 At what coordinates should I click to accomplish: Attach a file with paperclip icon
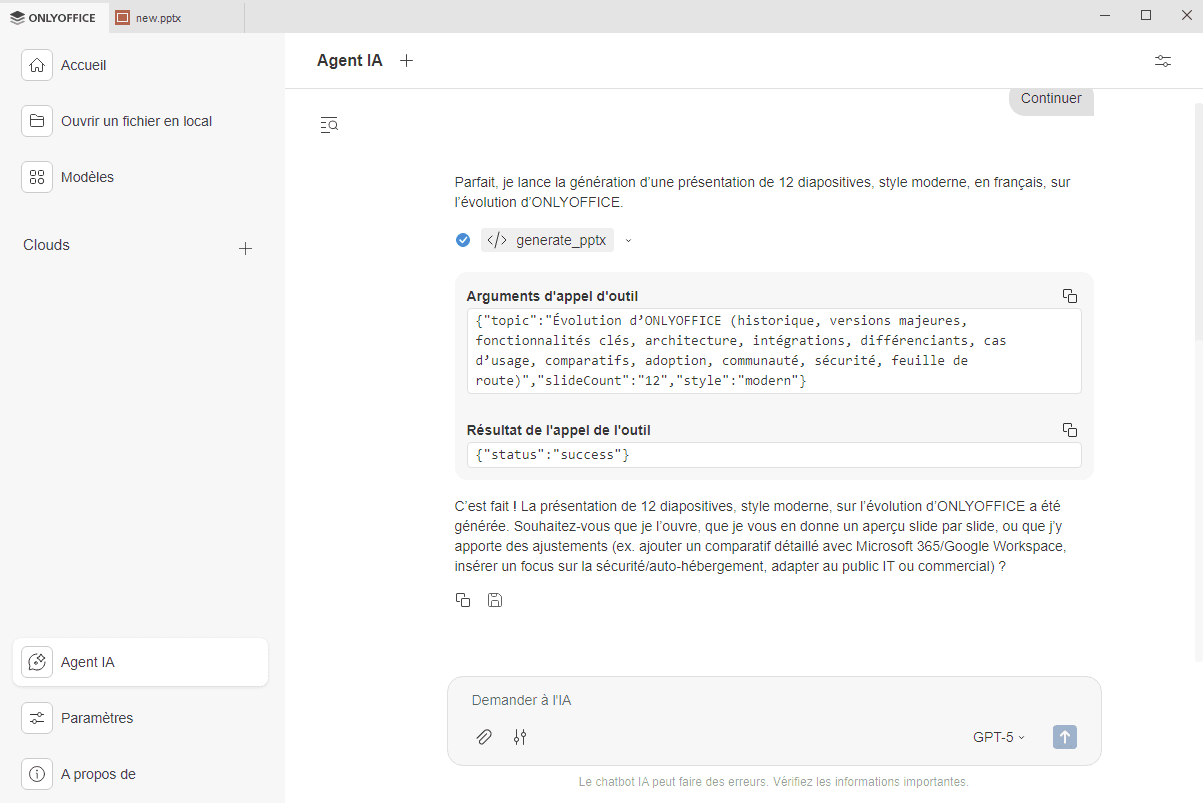click(484, 737)
